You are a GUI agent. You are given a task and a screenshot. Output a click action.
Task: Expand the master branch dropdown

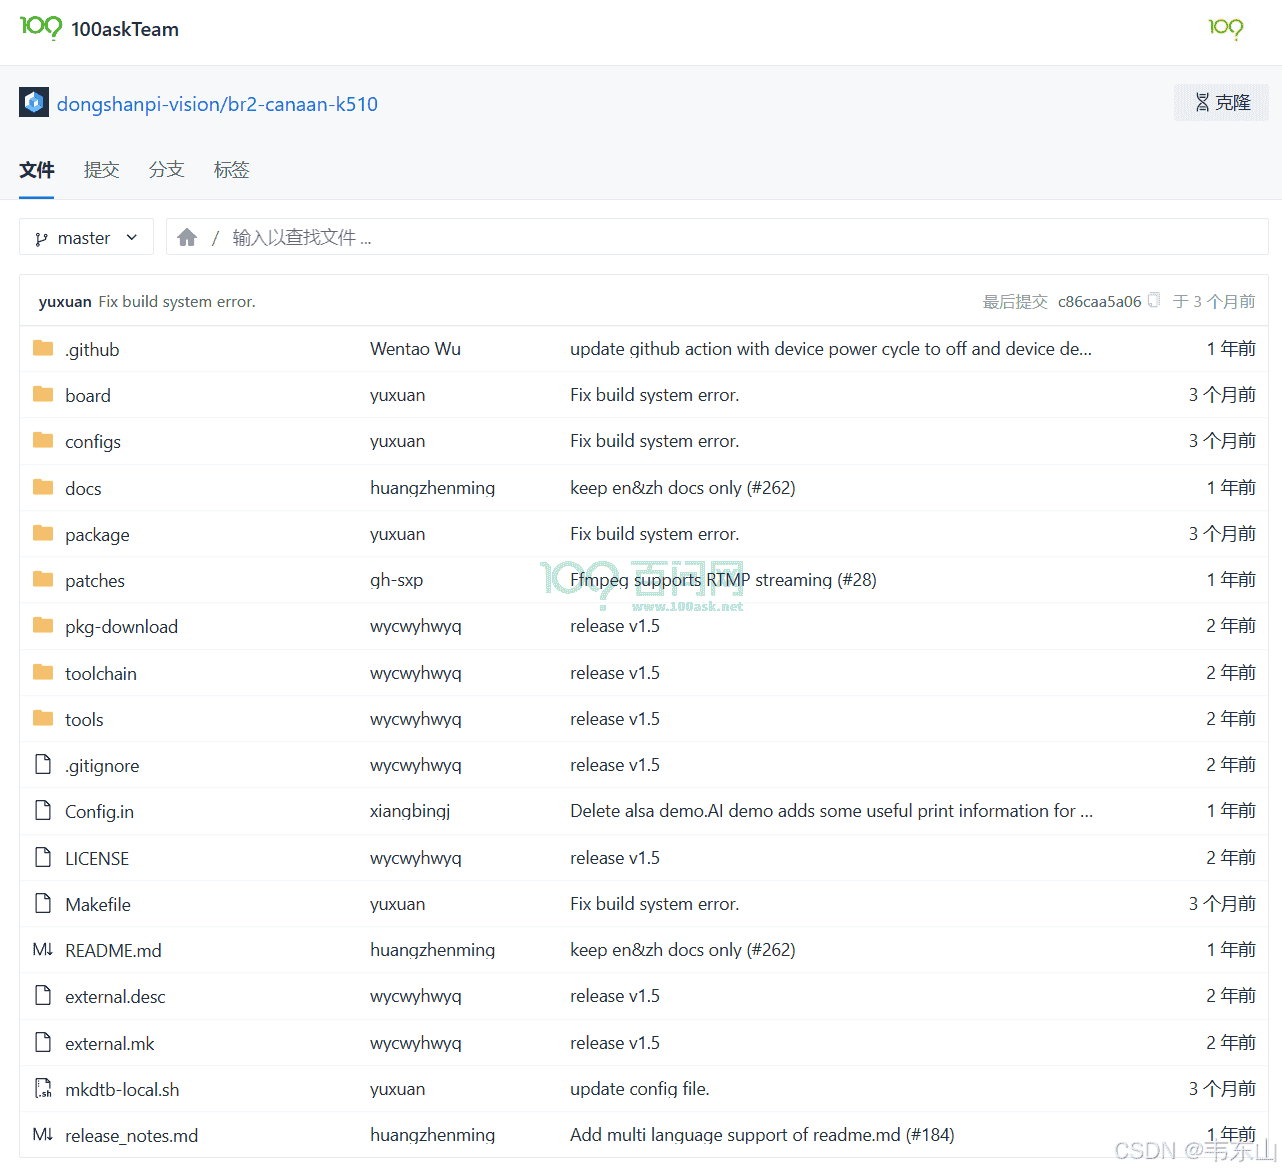86,238
